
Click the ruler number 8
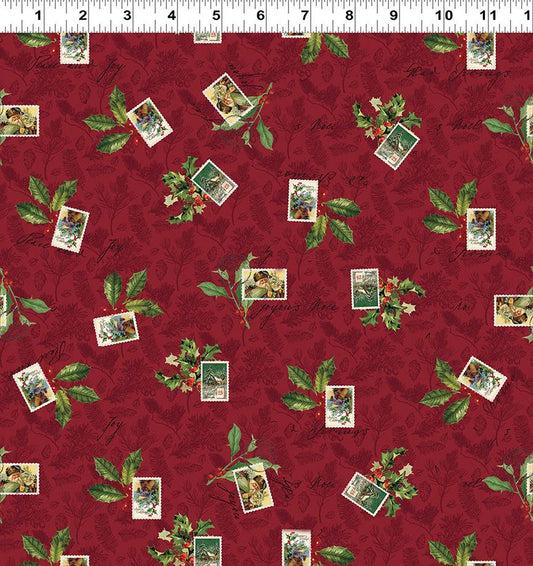pos(349,16)
